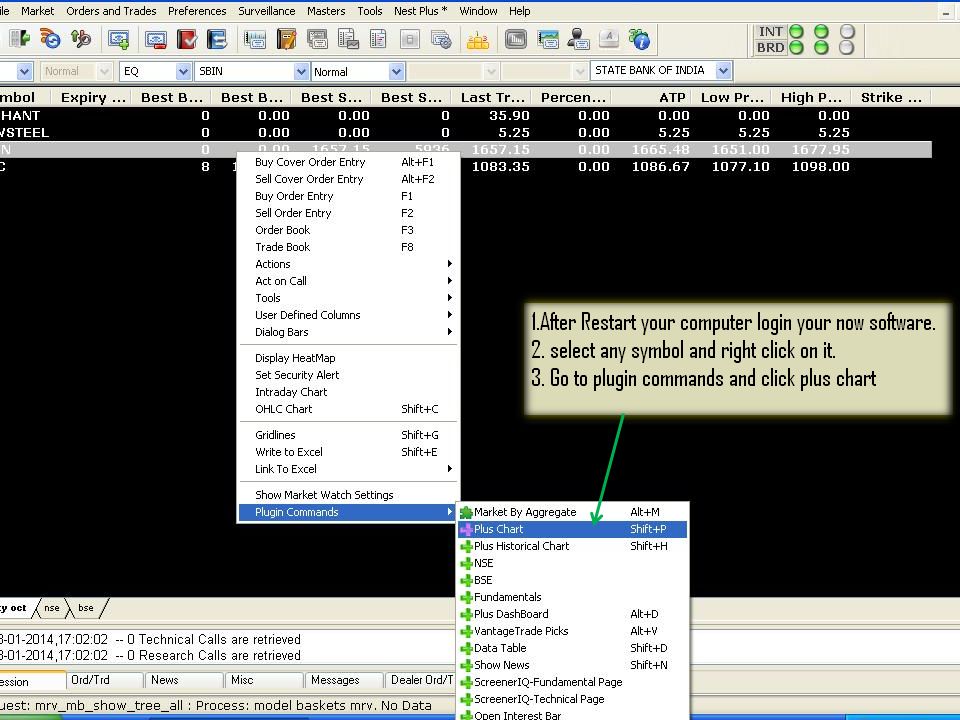Click the notebook with pencil toolbar icon
The height and width of the screenshot is (720, 960).
[286, 40]
